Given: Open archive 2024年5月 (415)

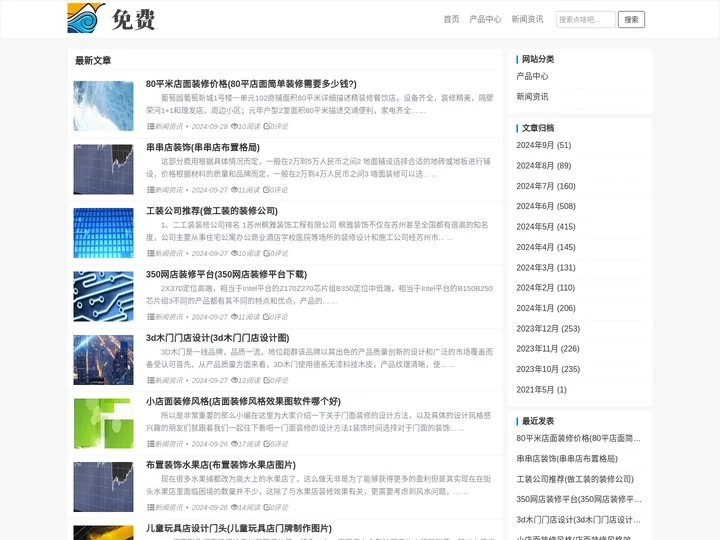Looking at the screenshot, I should point(546,226).
